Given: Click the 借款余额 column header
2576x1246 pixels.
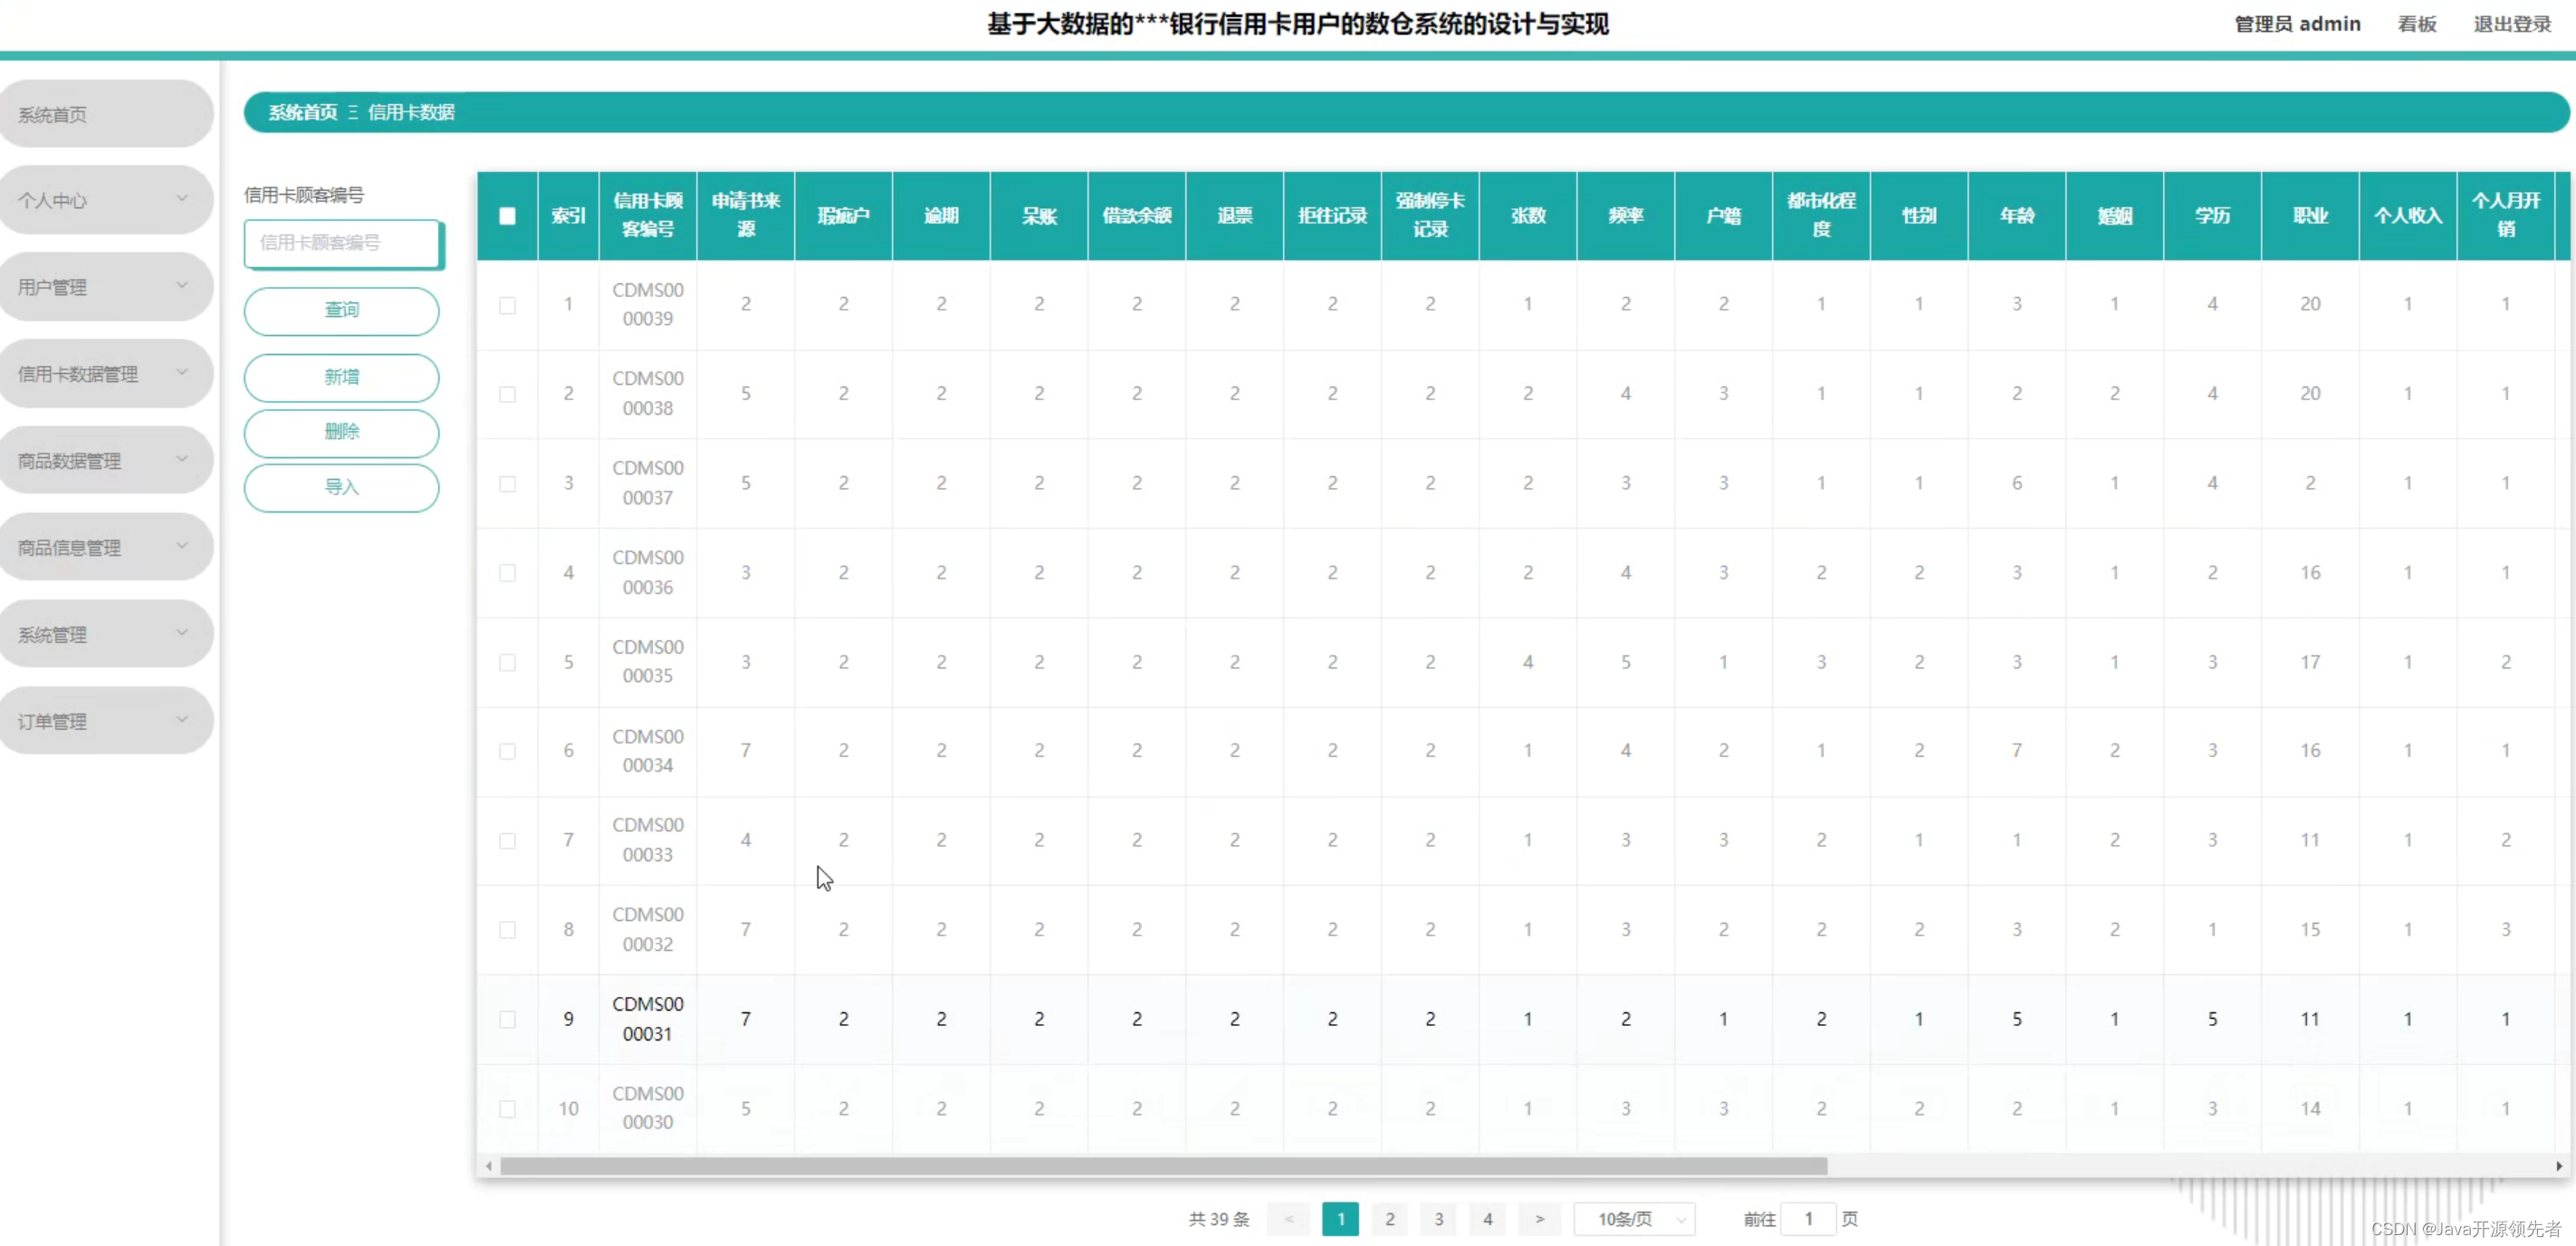Looking at the screenshot, I should point(1137,216).
